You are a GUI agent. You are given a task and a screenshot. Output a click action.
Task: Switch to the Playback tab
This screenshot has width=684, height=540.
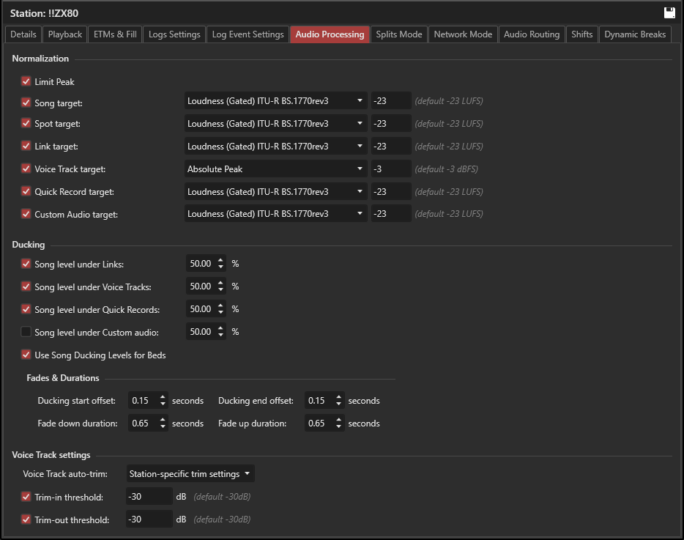65,34
